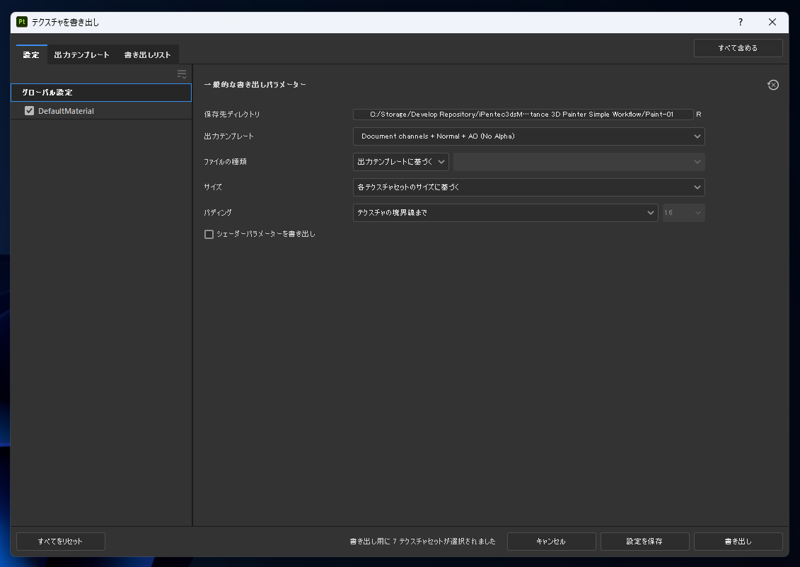This screenshot has height=567, width=800.
Task: Open the ファイルの種類 format dropdown
Action: coord(401,162)
